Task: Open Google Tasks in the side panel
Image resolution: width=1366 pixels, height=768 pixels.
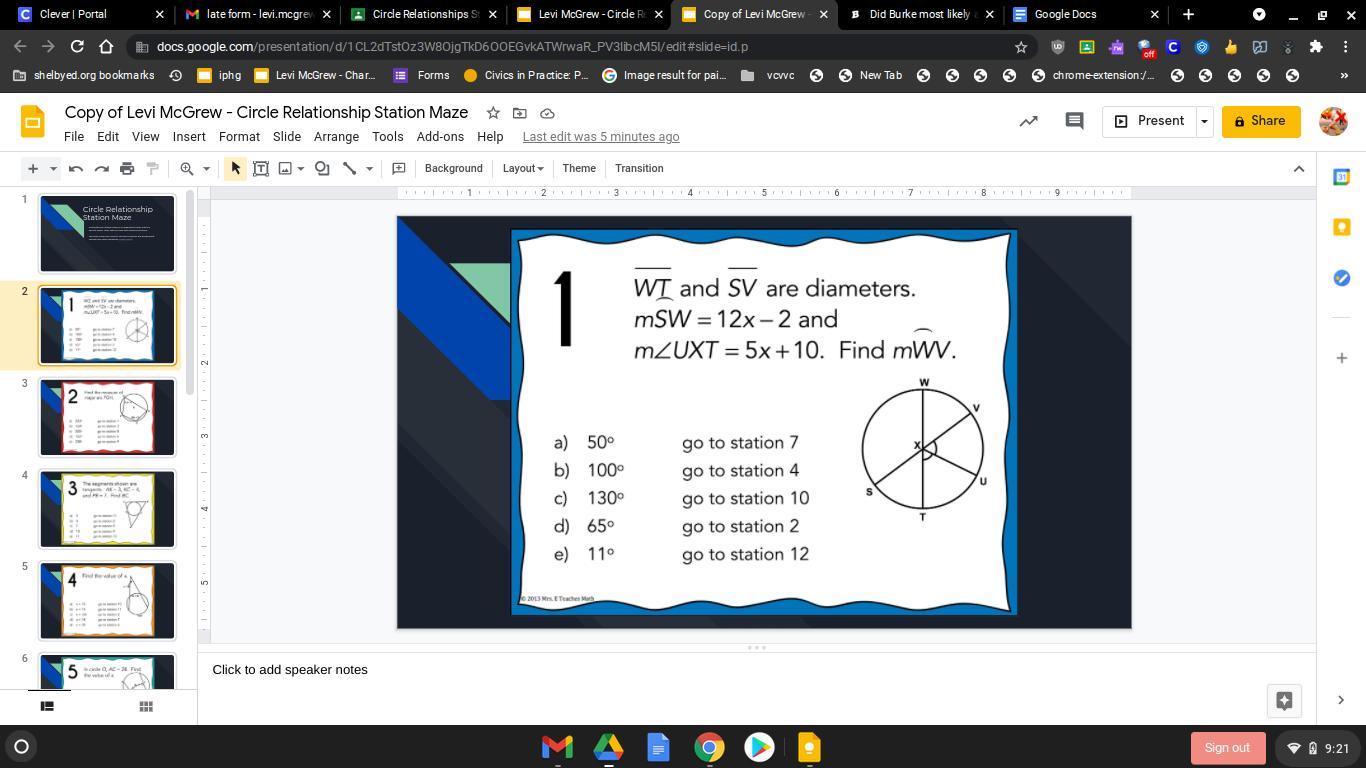Action: click(1342, 277)
